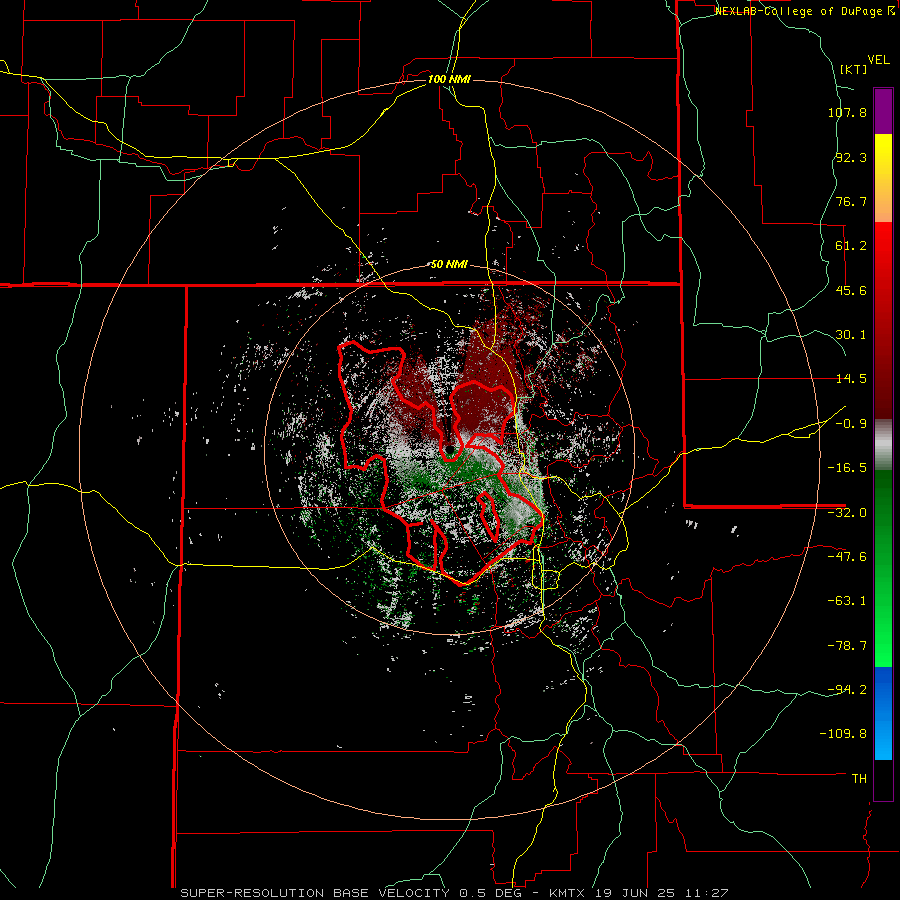Click the -16.5 scale value
The width and height of the screenshot is (900, 900).
(x=847, y=468)
